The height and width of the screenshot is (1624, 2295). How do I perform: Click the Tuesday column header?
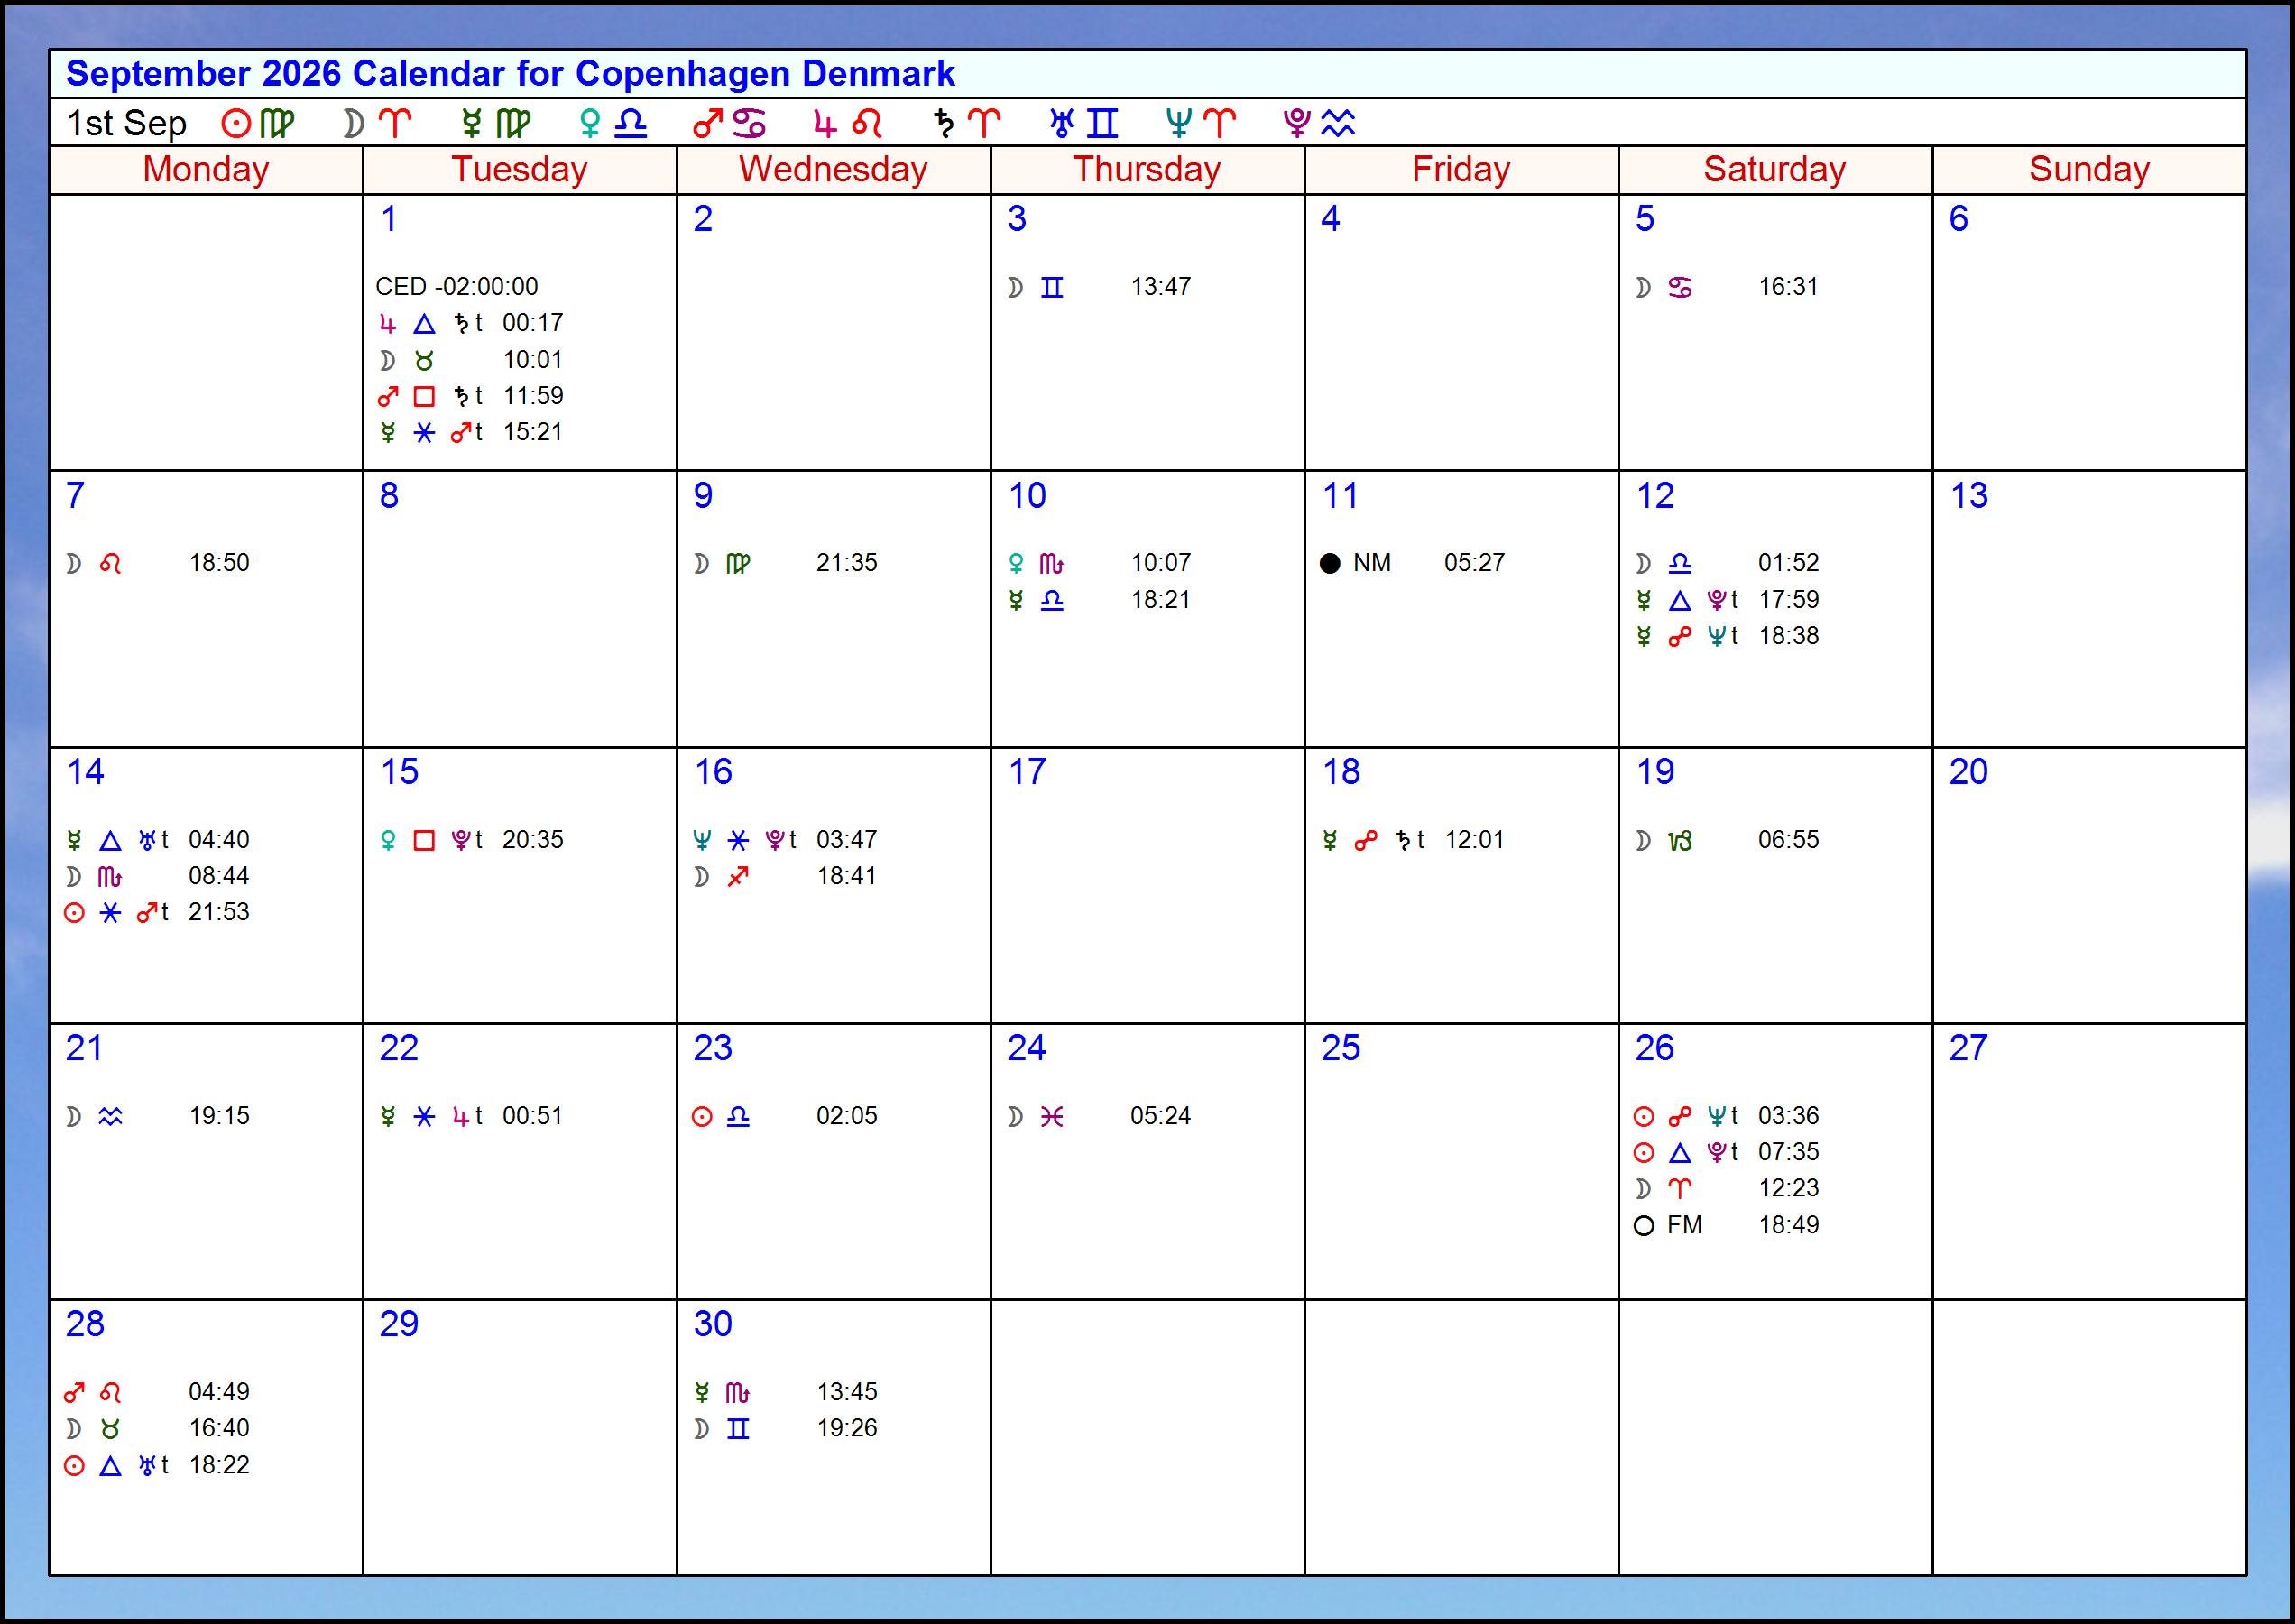pyautogui.click(x=519, y=169)
